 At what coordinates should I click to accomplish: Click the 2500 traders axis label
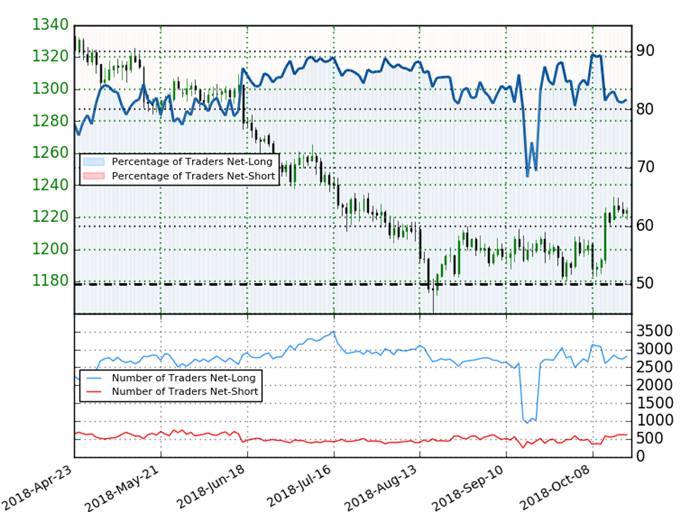coord(654,367)
